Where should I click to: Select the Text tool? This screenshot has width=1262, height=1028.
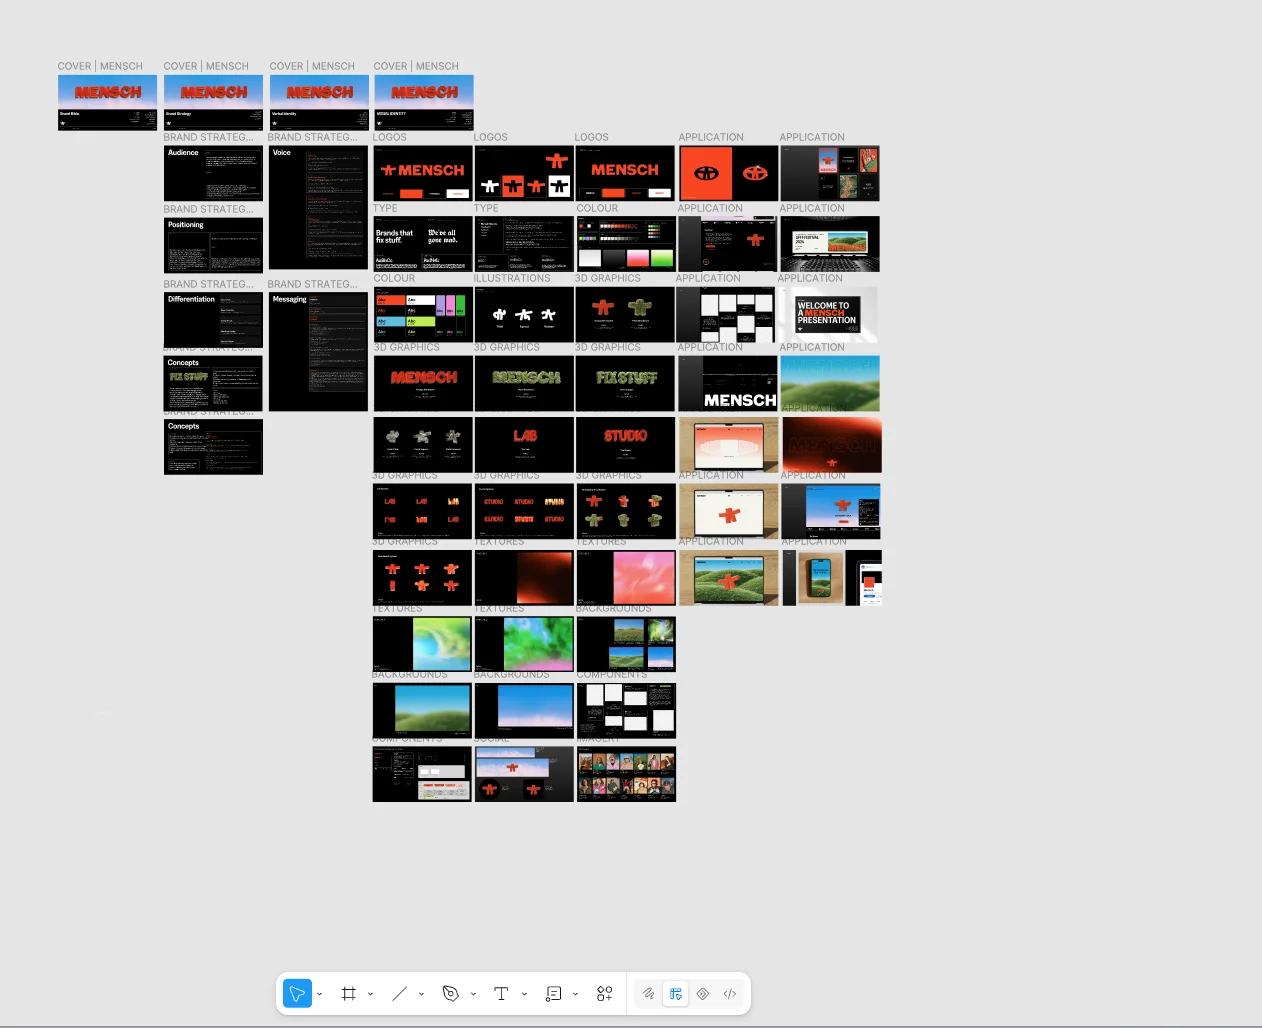click(x=501, y=994)
